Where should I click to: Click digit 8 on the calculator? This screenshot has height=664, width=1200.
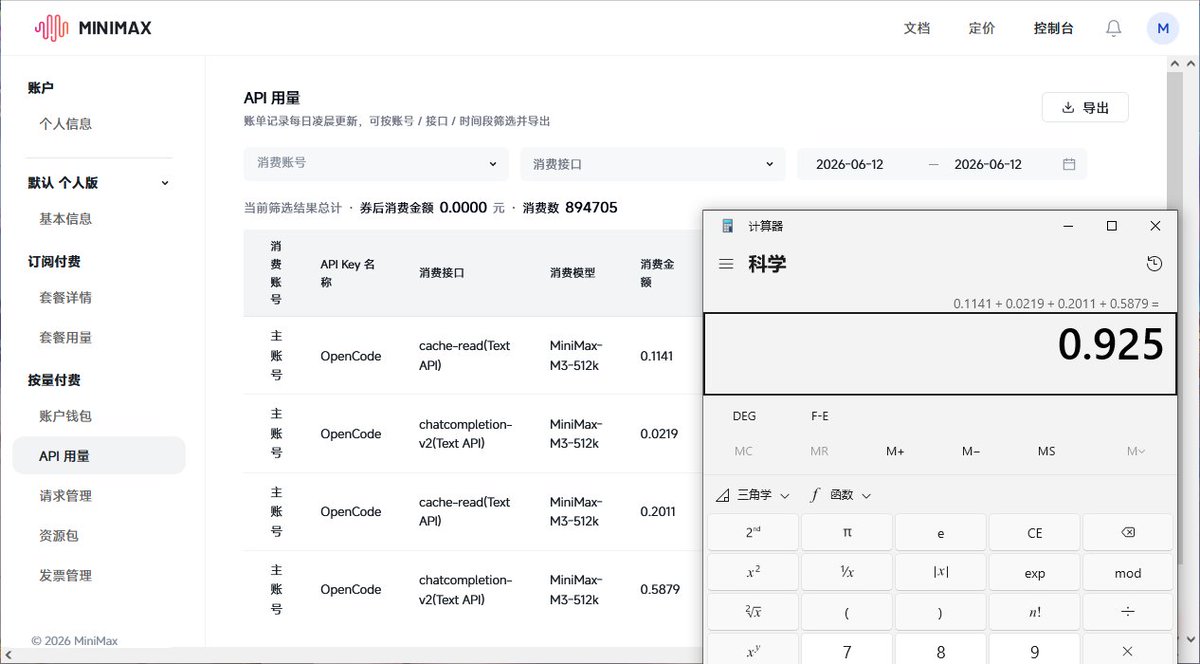[941, 649]
